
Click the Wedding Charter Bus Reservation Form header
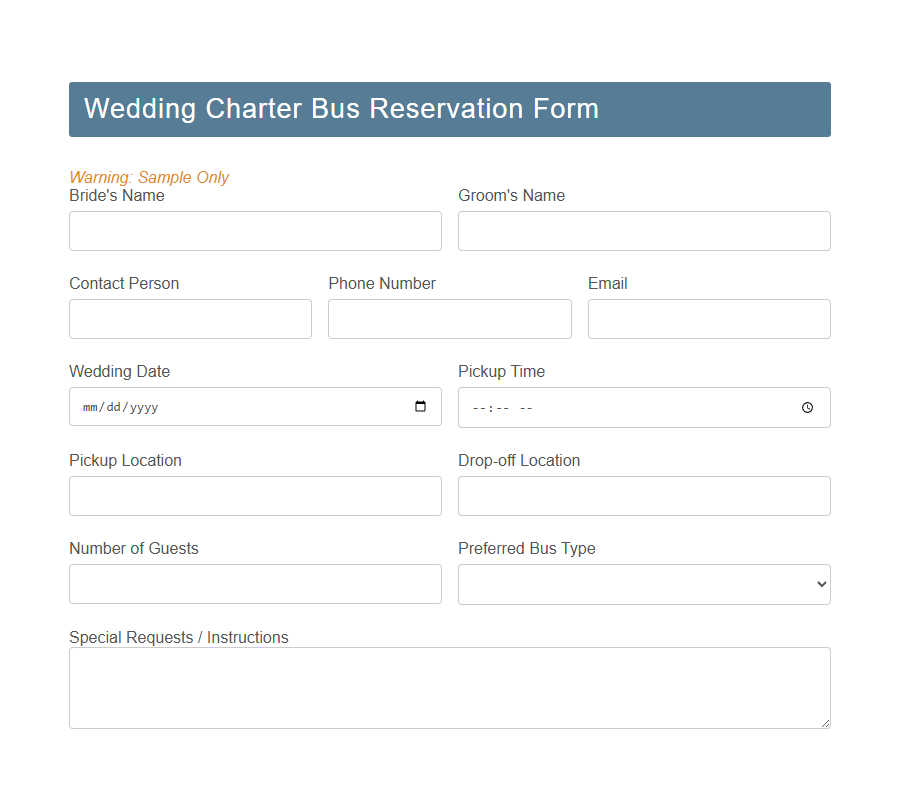coord(340,108)
